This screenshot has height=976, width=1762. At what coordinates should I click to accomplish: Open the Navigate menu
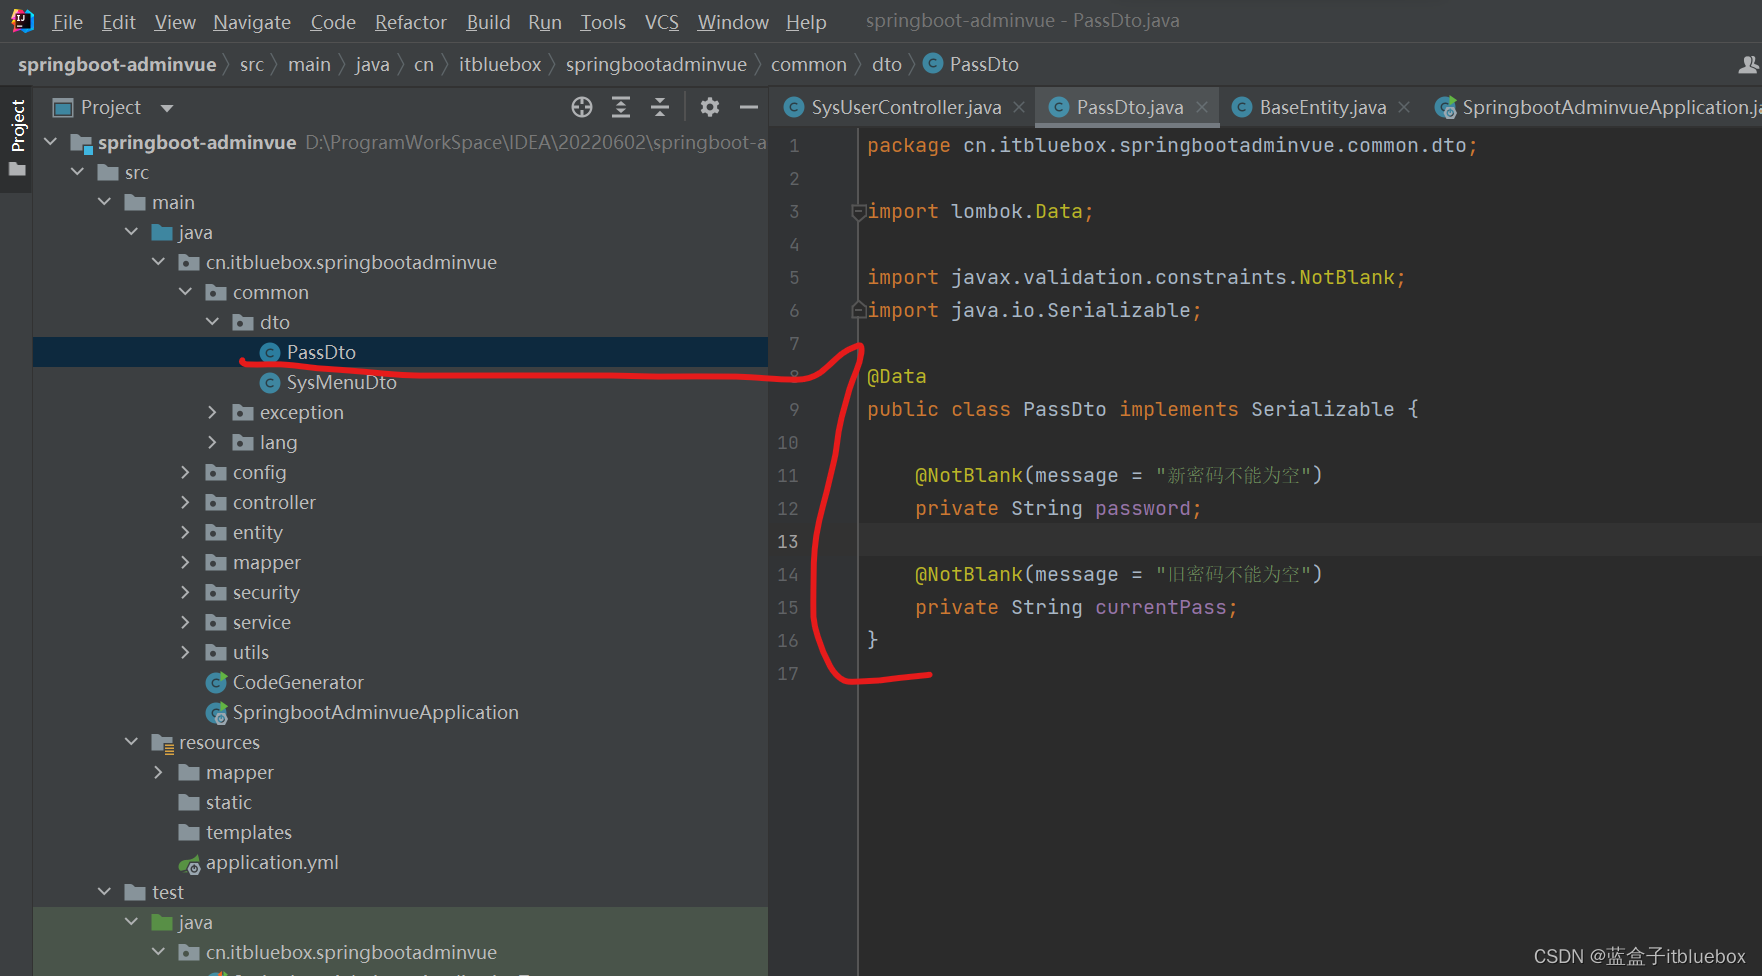(252, 22)
